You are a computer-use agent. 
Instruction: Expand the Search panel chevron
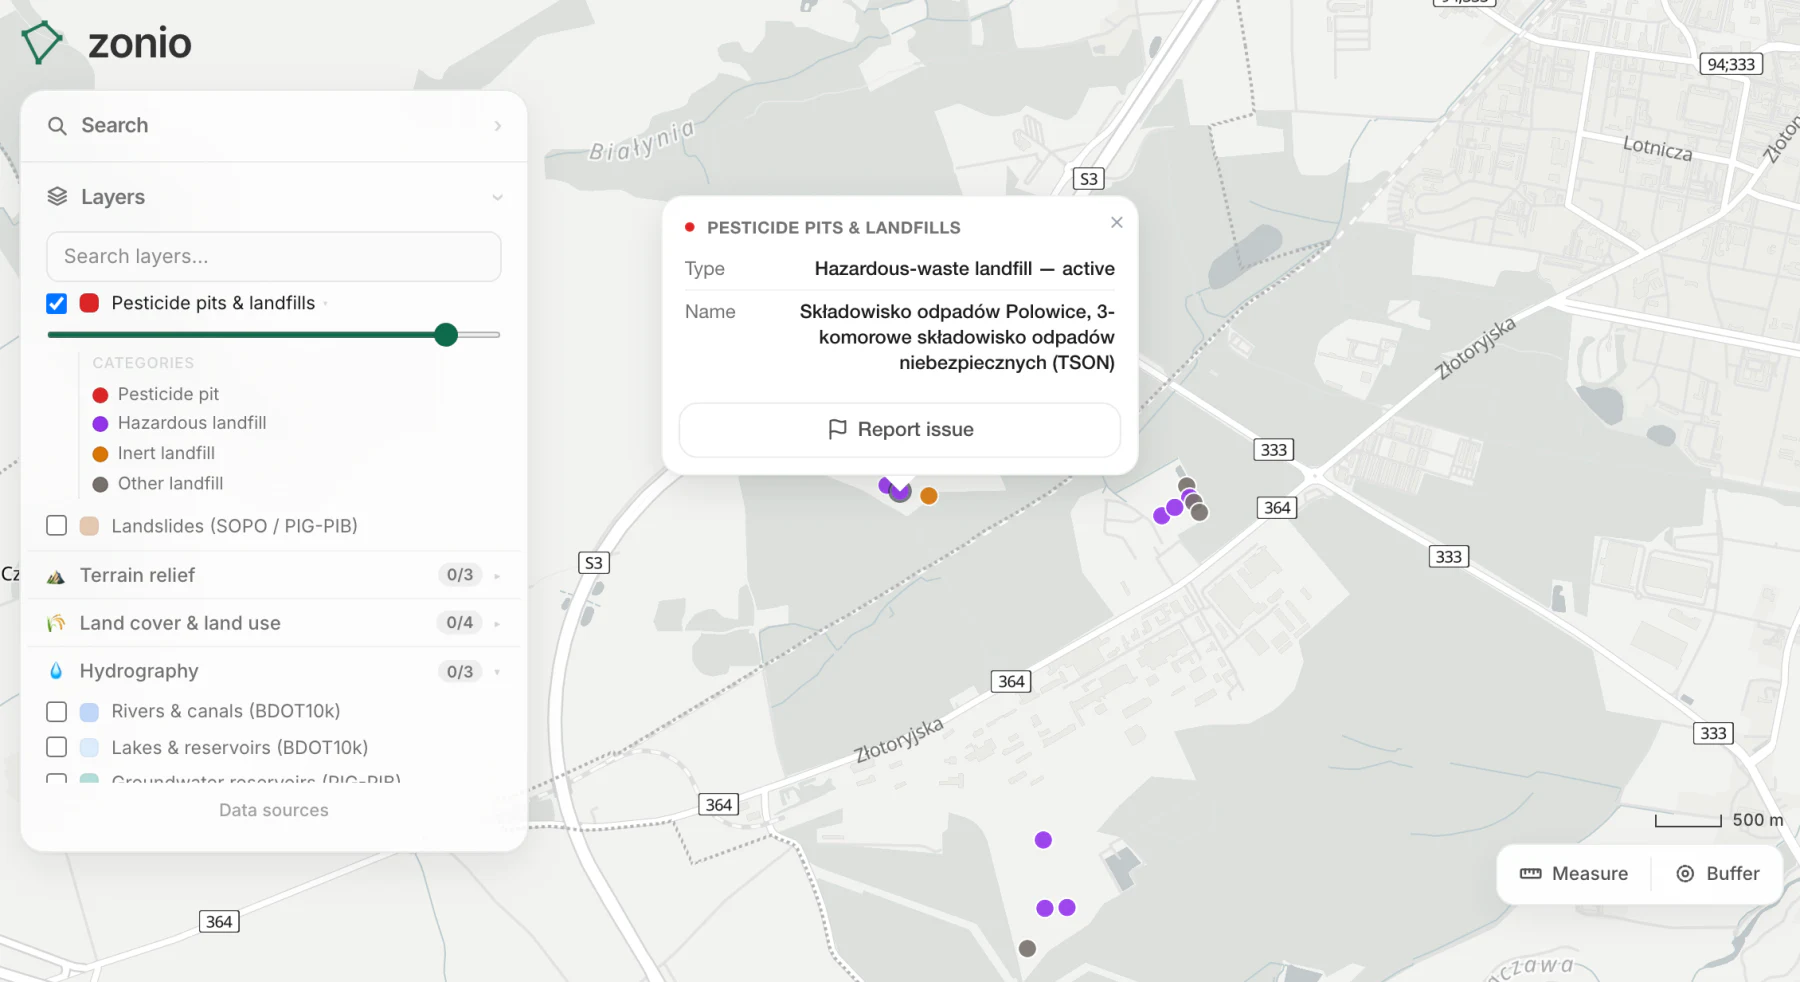tap(497, 126)
